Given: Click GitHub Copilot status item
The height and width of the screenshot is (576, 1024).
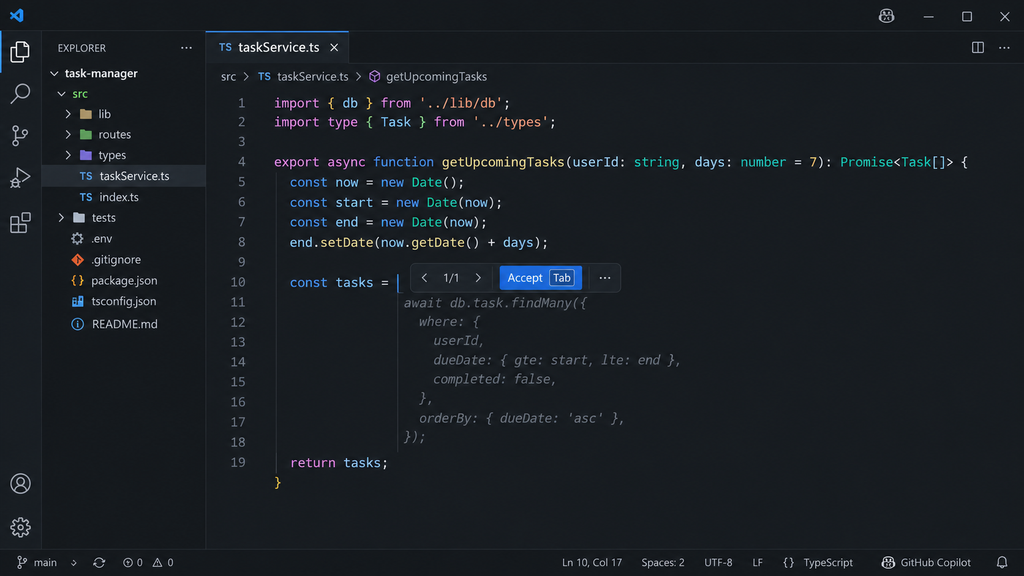Looking at the screenshot, I should [x=926, y=562].
